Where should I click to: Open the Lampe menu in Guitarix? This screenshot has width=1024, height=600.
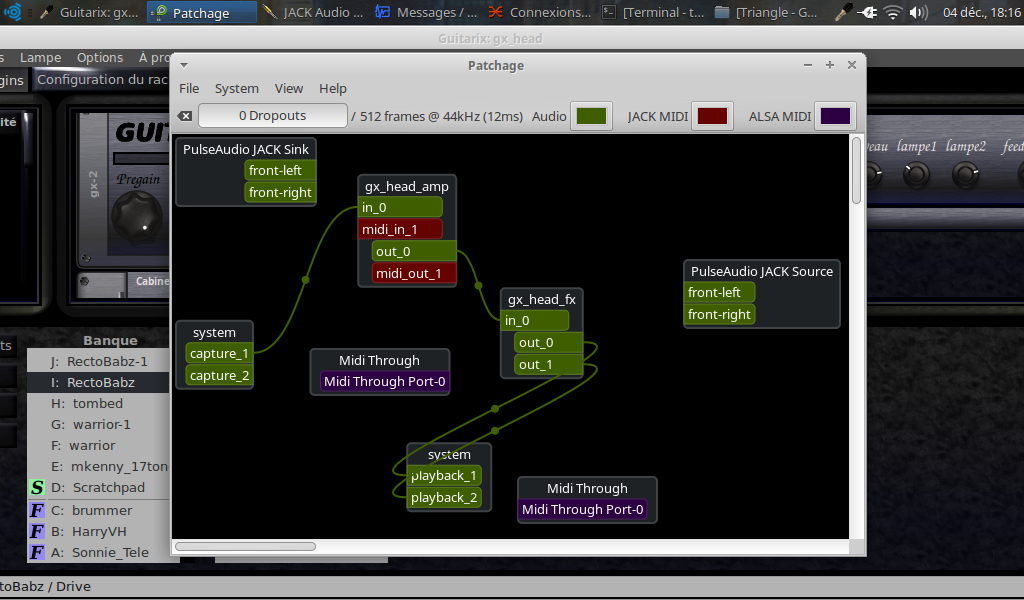40,57
